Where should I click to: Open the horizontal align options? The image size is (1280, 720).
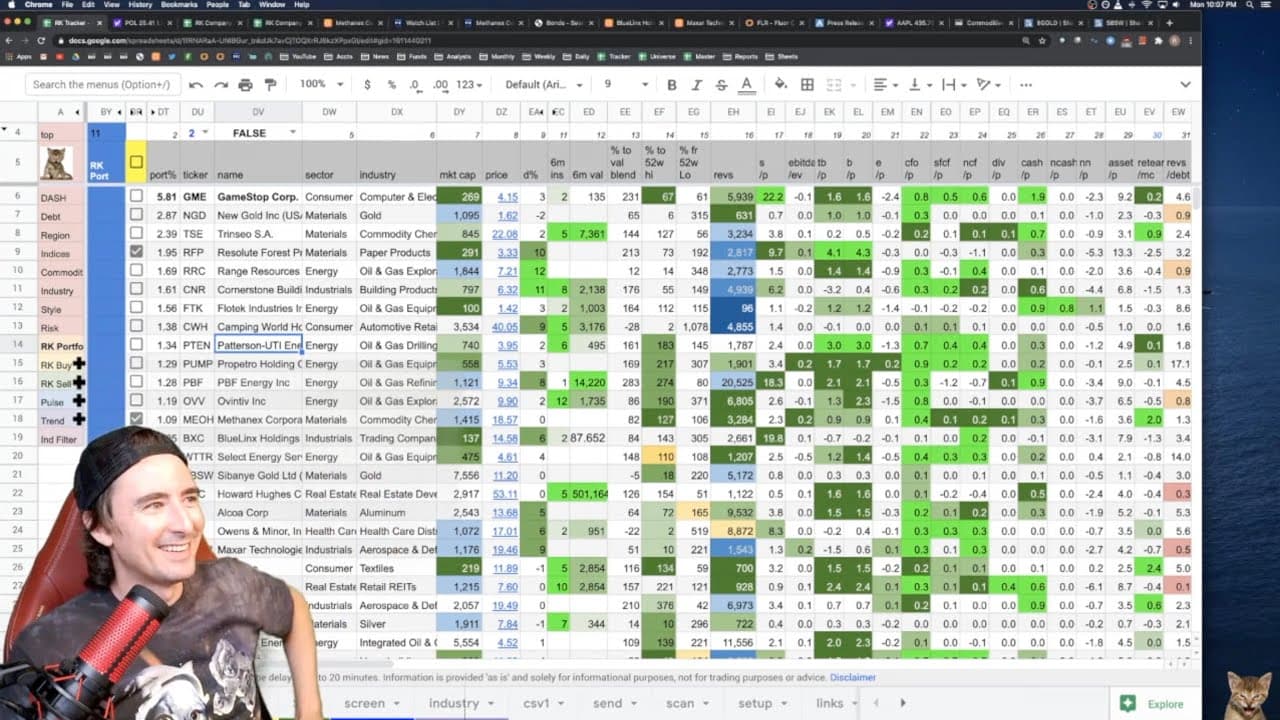point(886,85)
